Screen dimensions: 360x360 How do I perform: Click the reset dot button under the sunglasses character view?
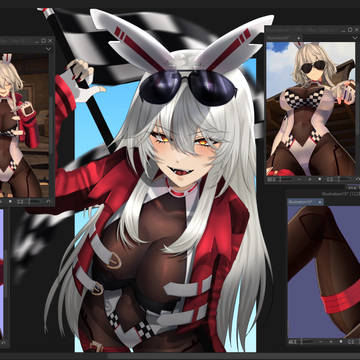[320, 179]
